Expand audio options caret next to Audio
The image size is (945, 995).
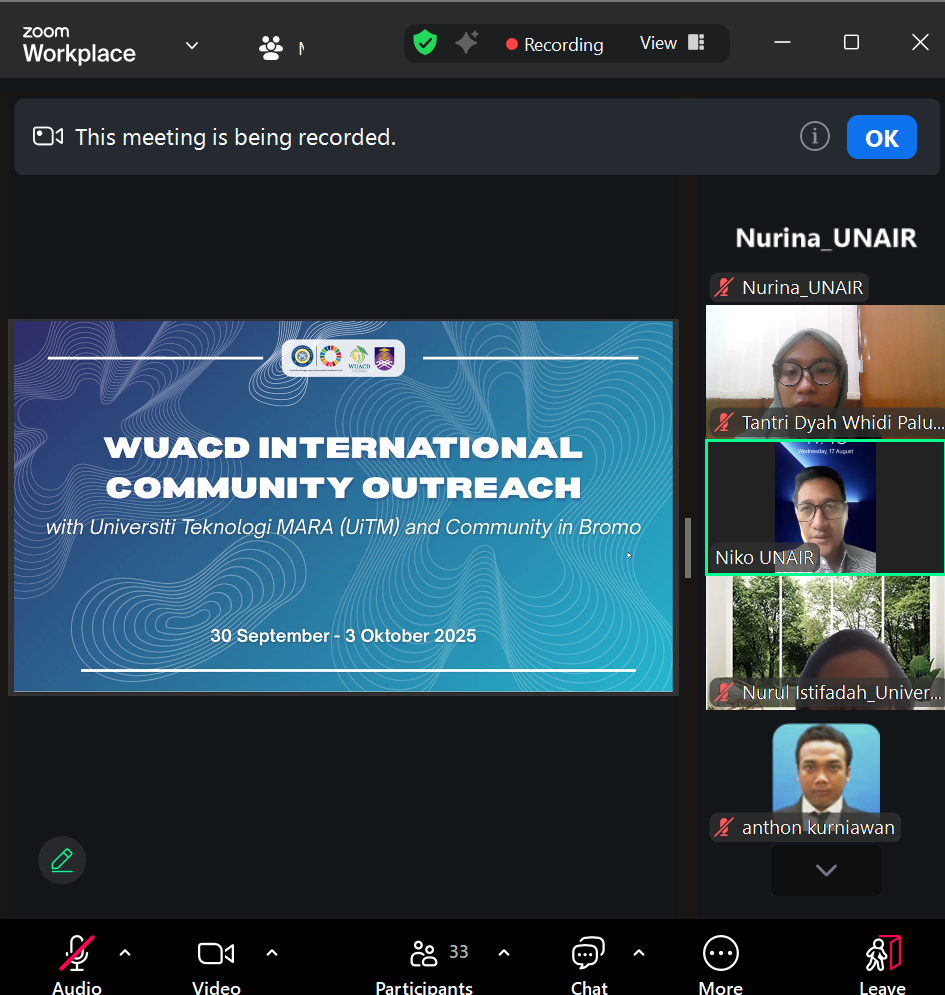(x=125, y=953)
